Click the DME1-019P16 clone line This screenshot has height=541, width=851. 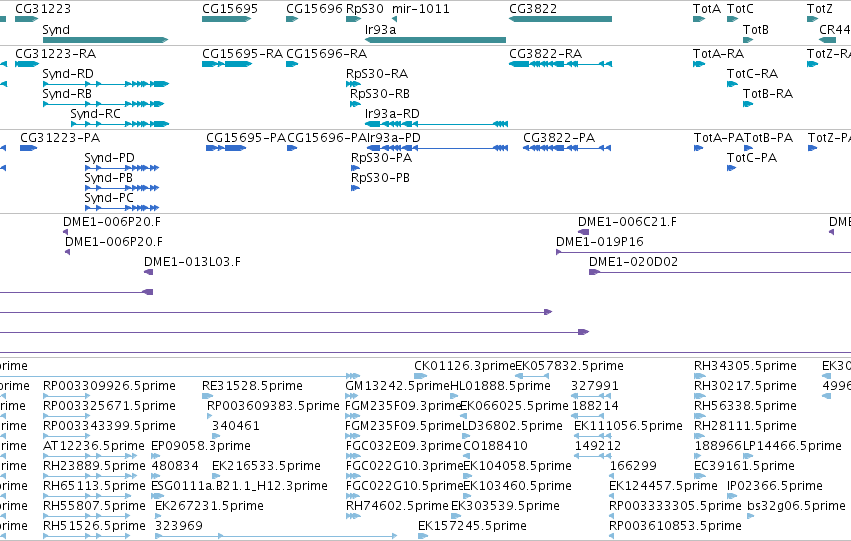tap(703, 252)
